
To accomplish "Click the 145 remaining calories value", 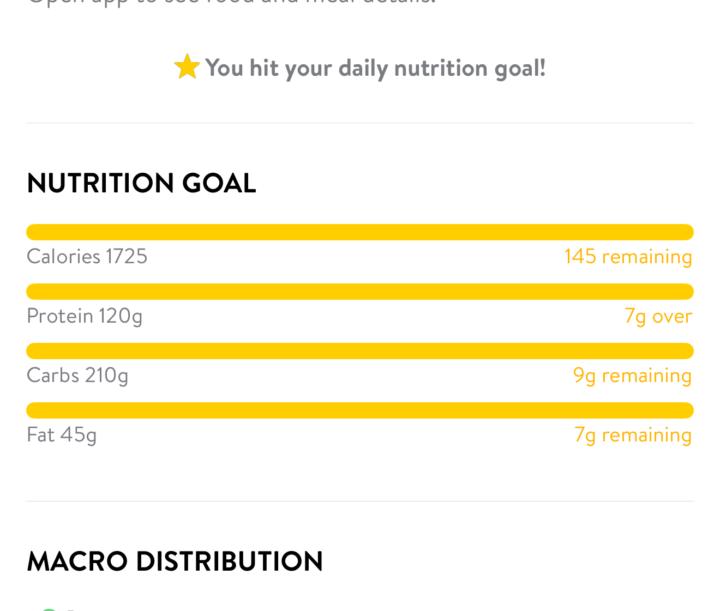I will point(627,257).
